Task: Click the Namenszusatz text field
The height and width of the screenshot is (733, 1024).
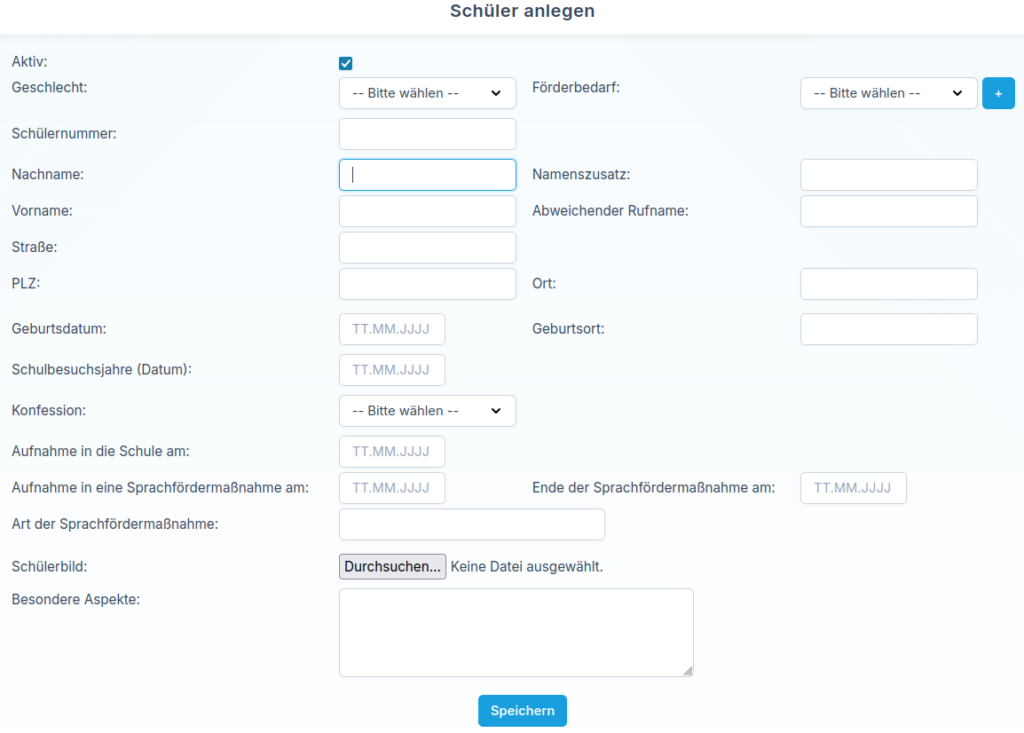Action: pos(888,175)
